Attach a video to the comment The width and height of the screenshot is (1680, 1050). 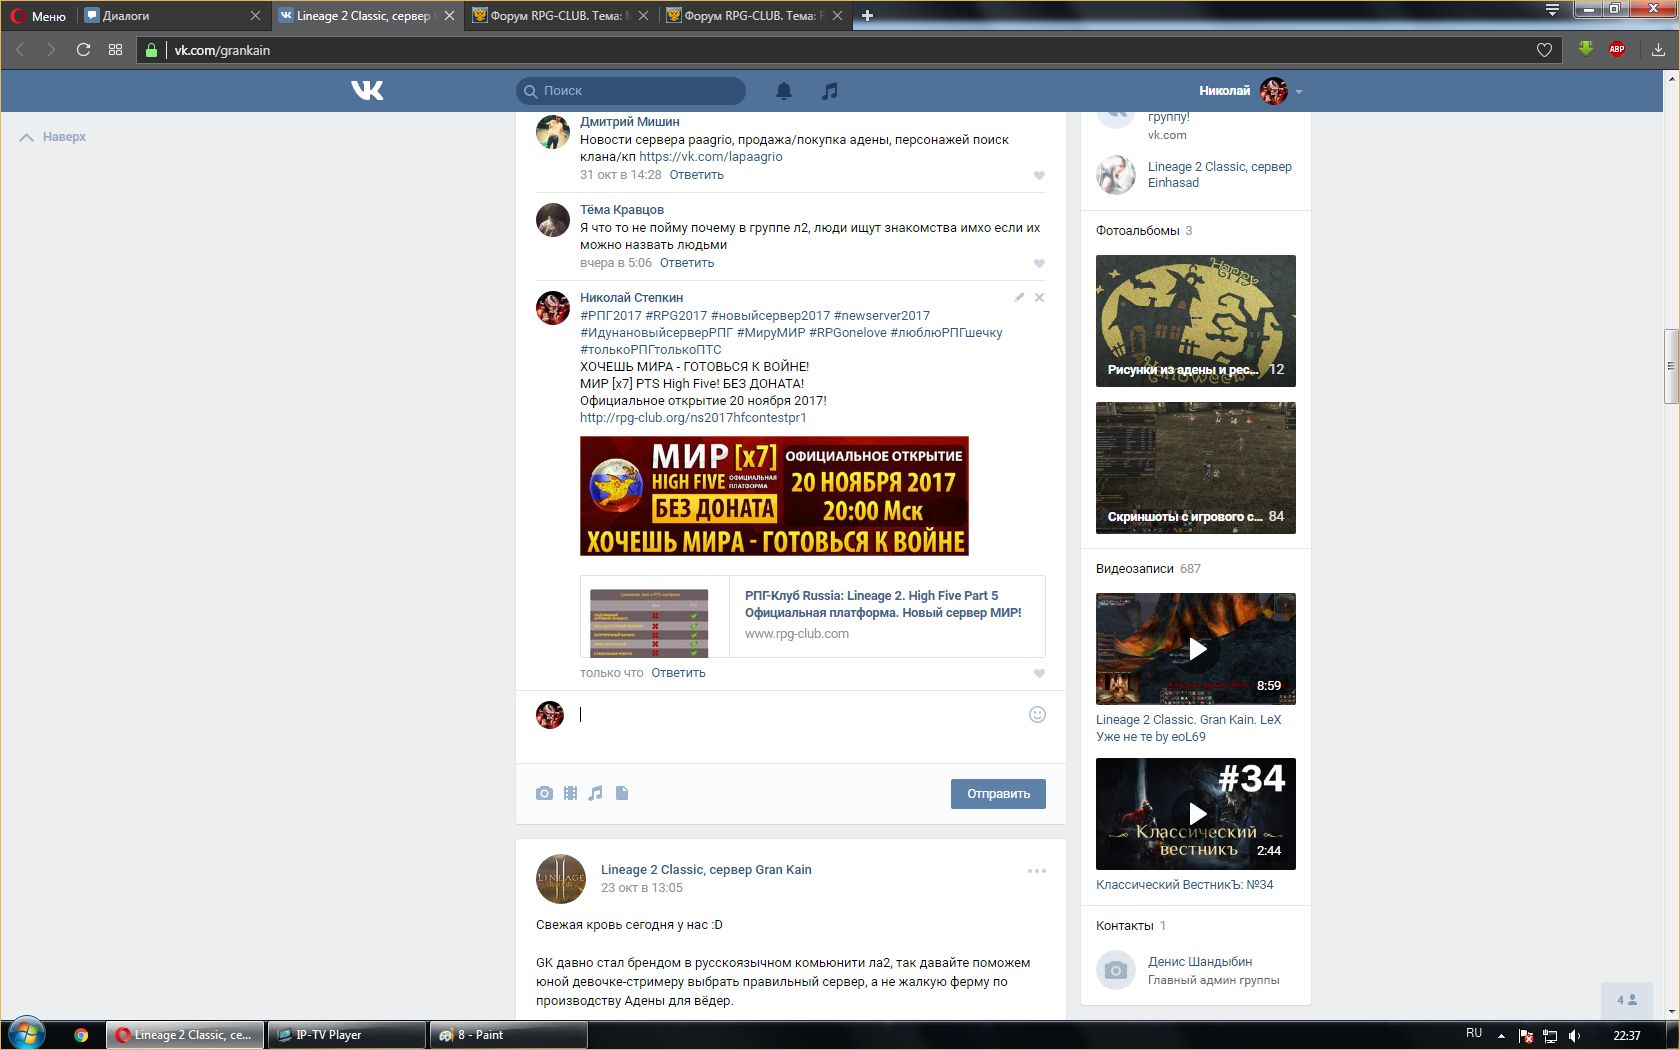[570, 793]
